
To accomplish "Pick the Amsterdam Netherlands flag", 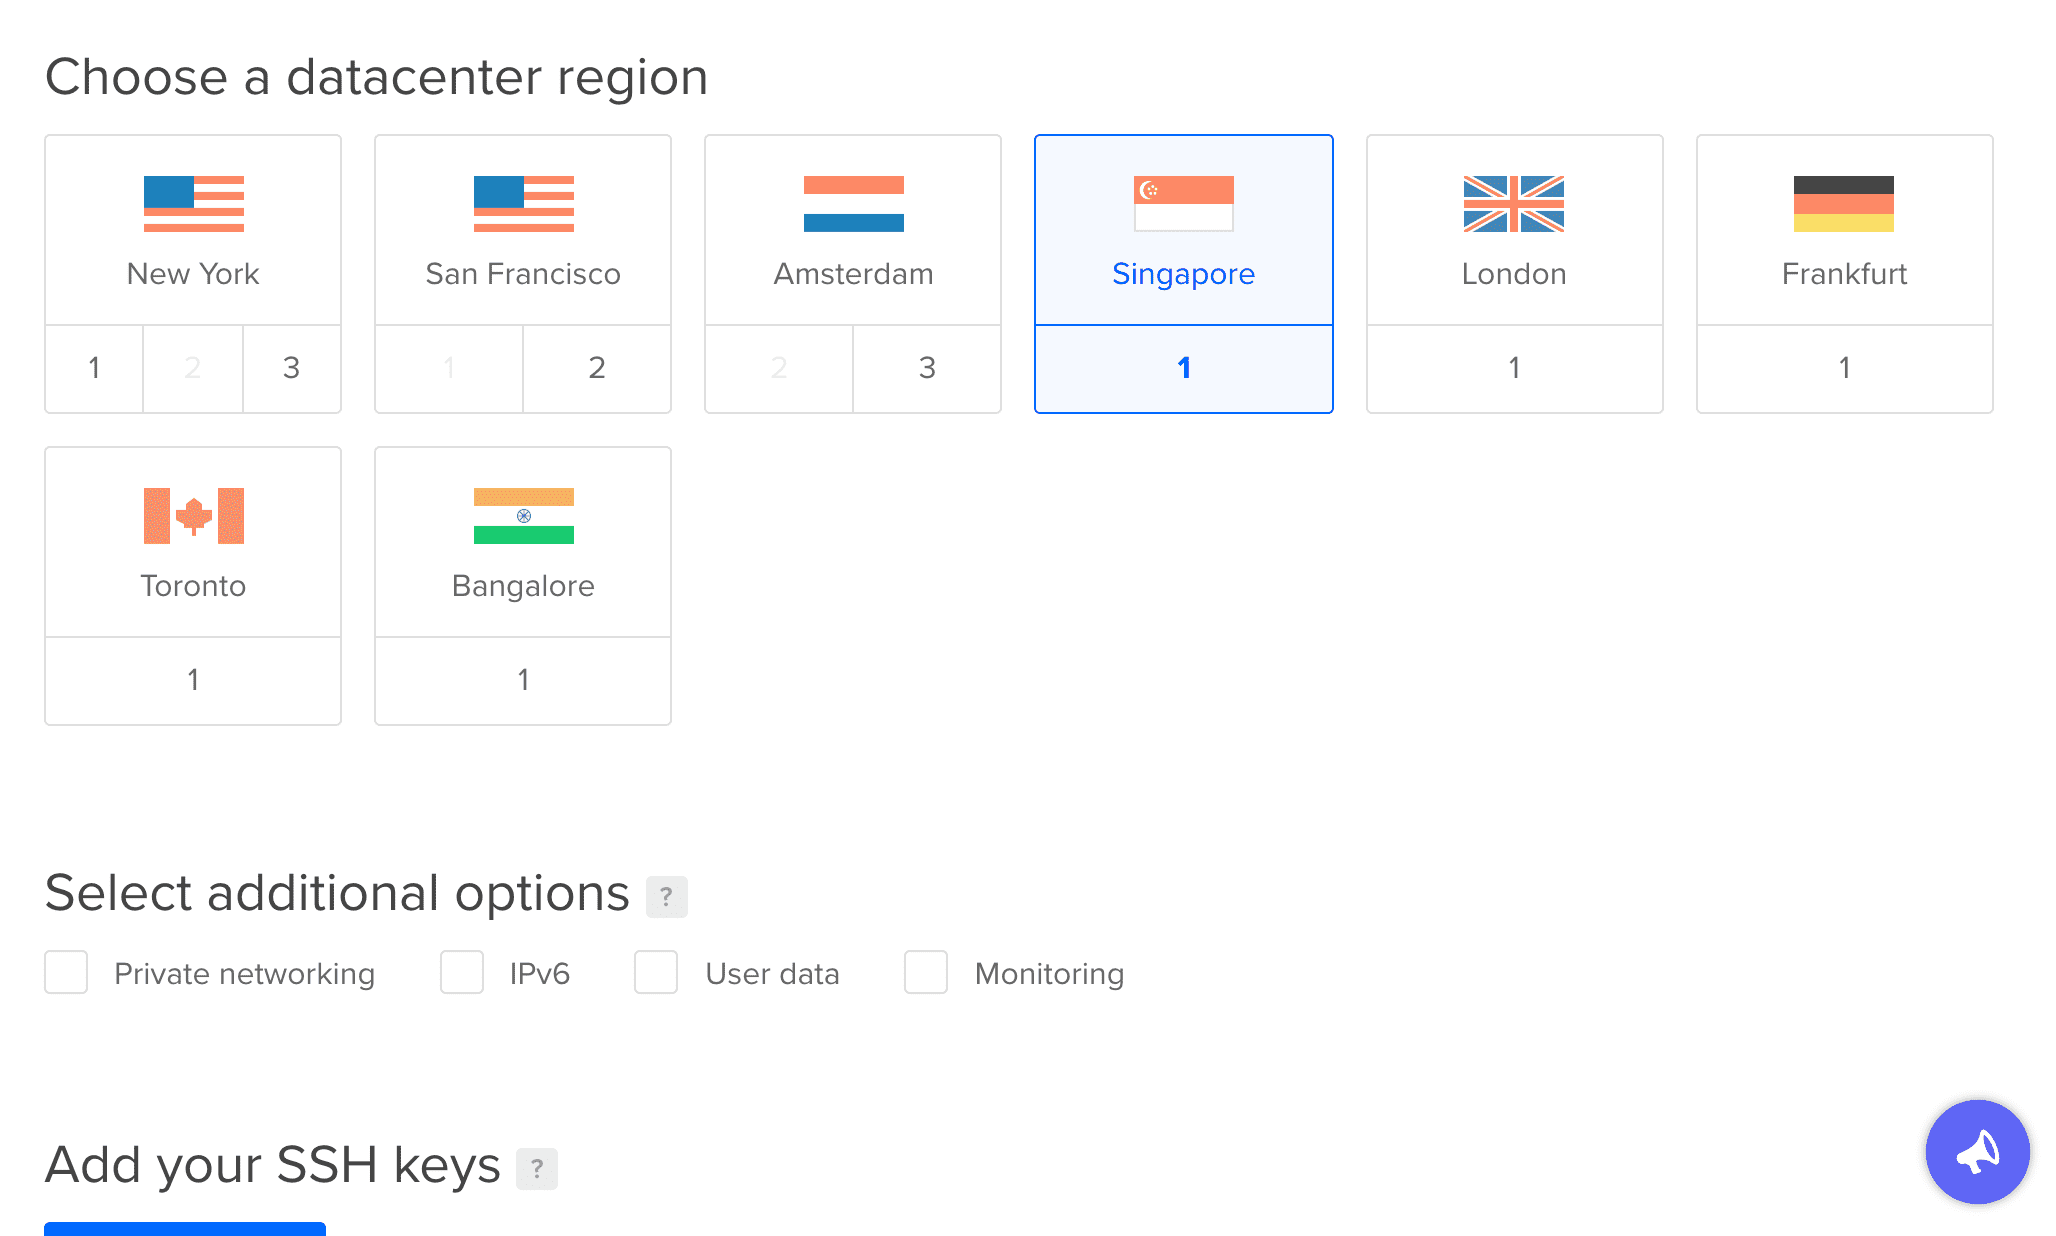I will click(x=853, y=204).
